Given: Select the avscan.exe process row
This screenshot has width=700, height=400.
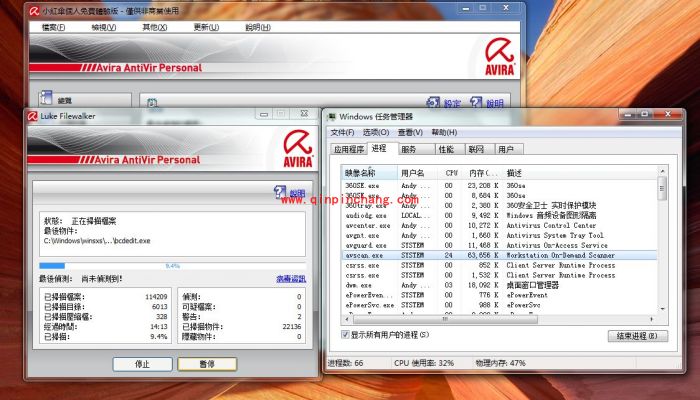Looking at the screenshot, I should click(x=499, y=255).
